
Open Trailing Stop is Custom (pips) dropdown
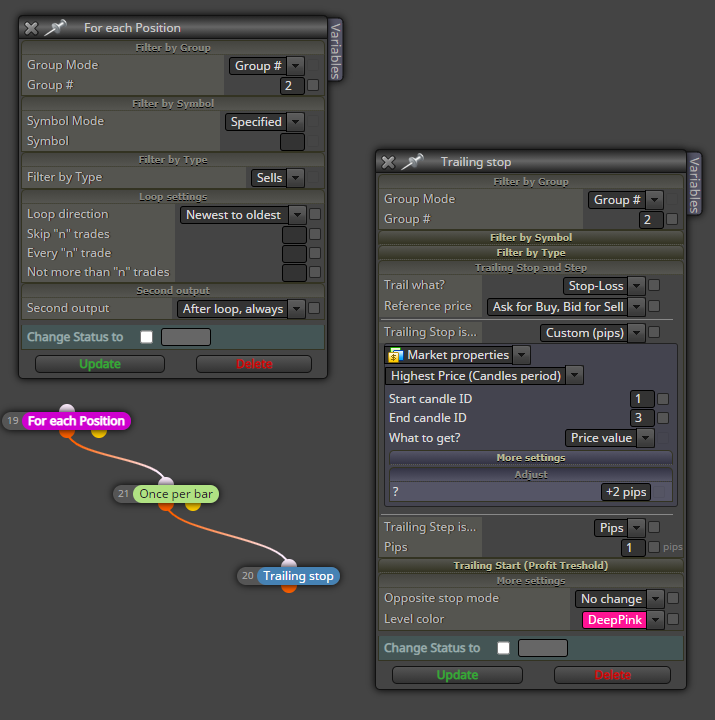[636, 333]
